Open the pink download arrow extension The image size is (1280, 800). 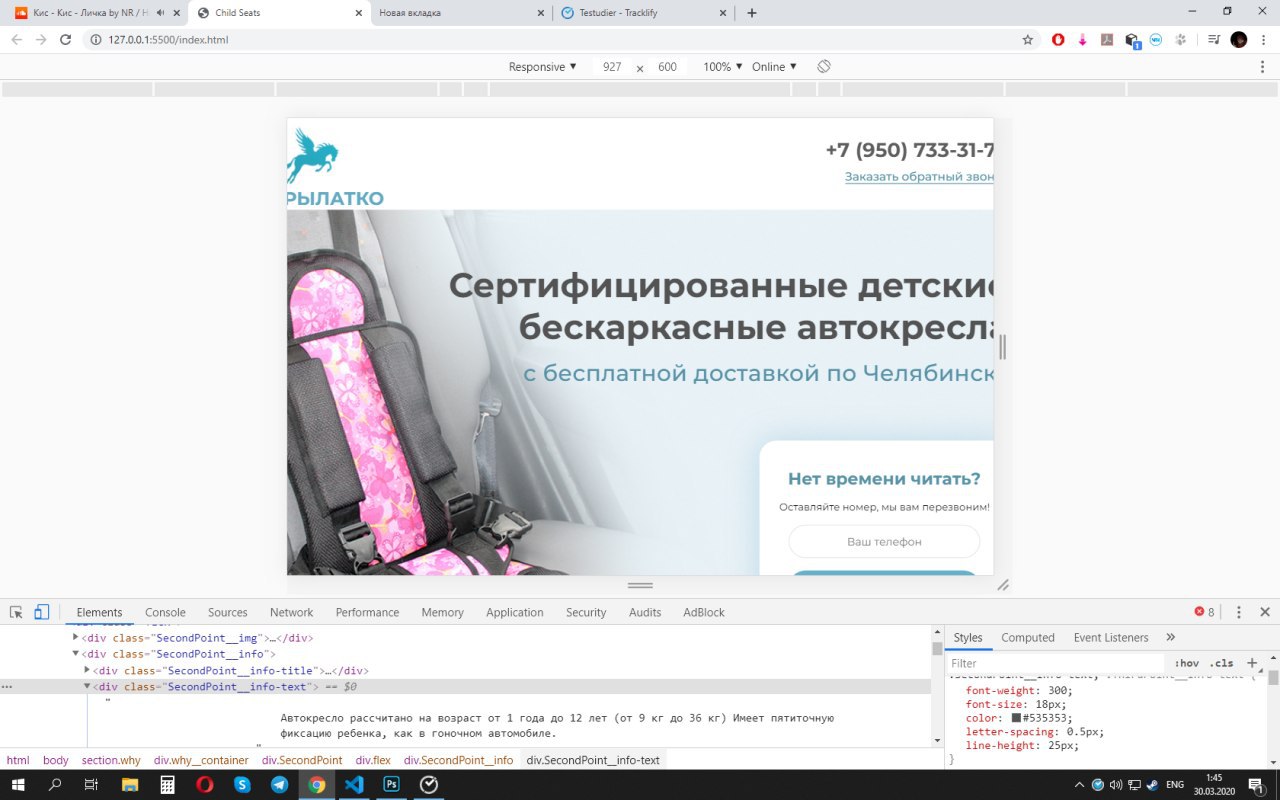coord(1082,39)
